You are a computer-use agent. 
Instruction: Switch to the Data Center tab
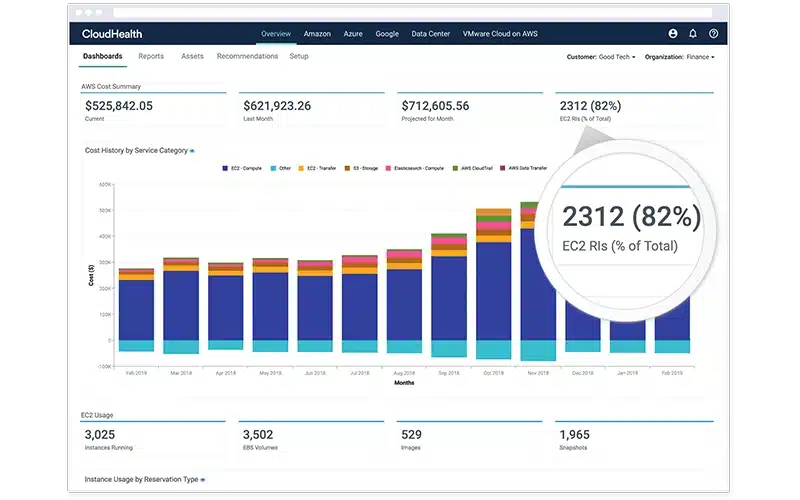coord(431,34)
